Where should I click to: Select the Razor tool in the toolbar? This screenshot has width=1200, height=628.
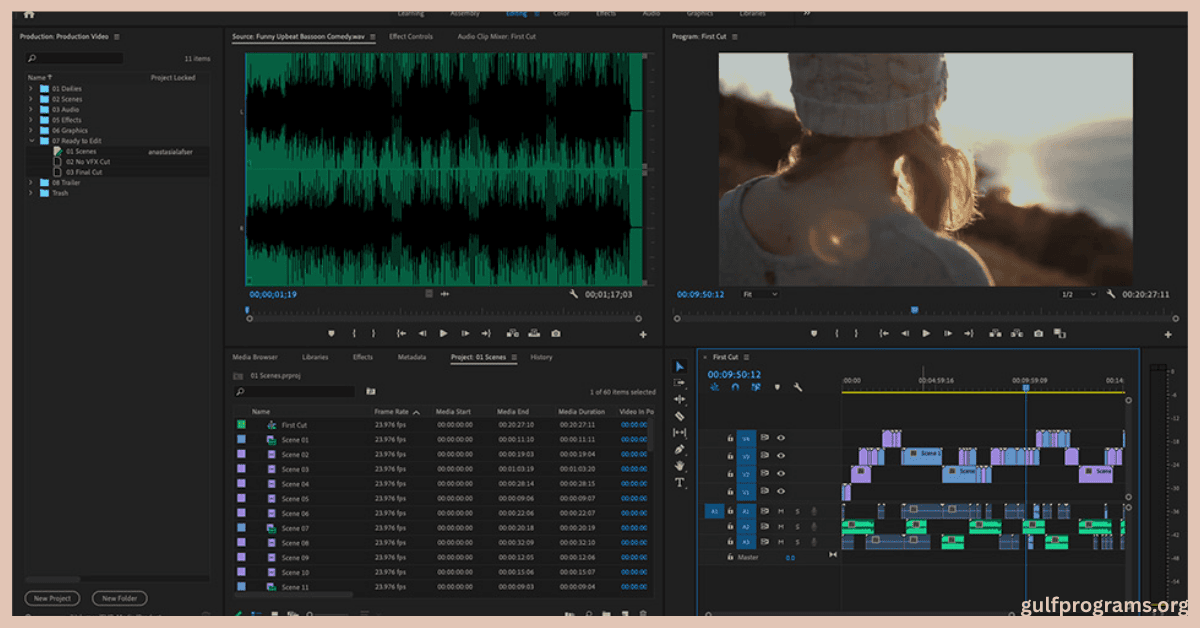pos(680,415)
